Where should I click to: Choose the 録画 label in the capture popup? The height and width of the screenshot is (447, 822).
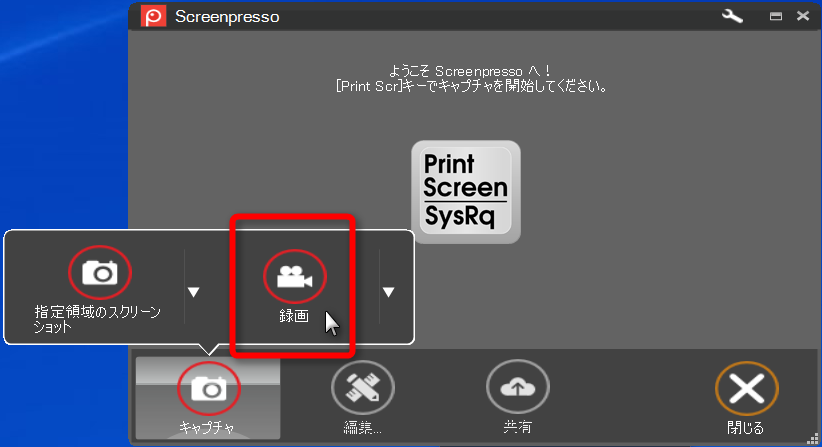point(293,317)
